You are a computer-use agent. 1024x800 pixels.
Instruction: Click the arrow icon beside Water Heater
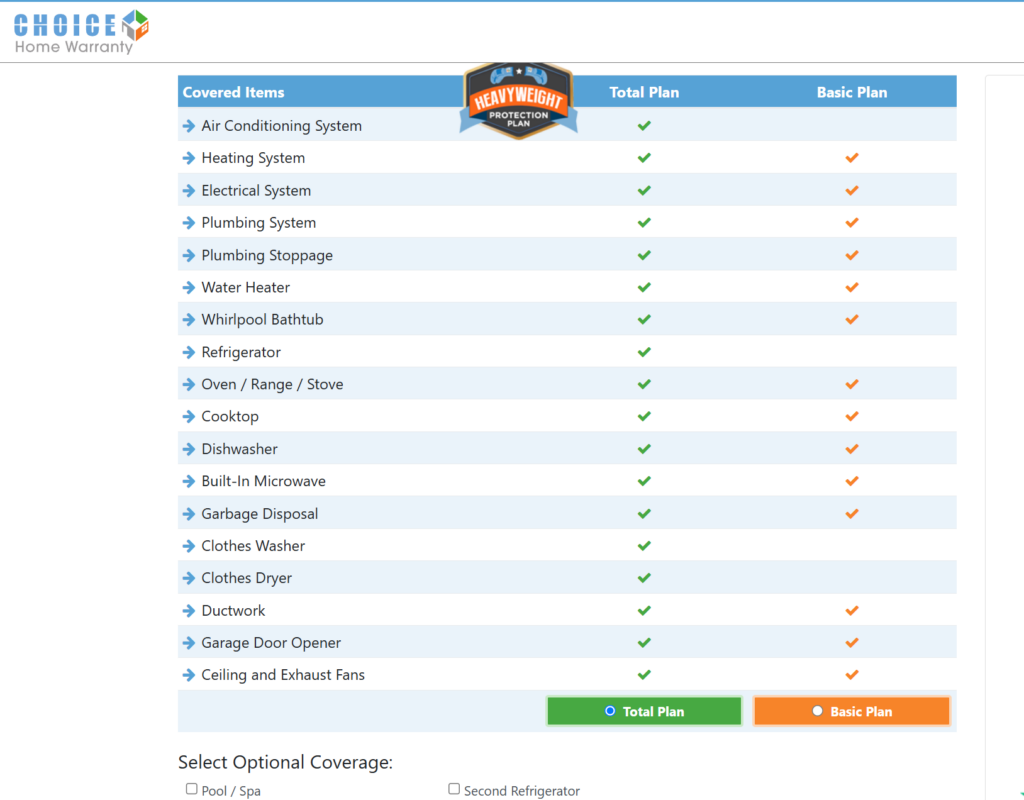pos(189,287)
